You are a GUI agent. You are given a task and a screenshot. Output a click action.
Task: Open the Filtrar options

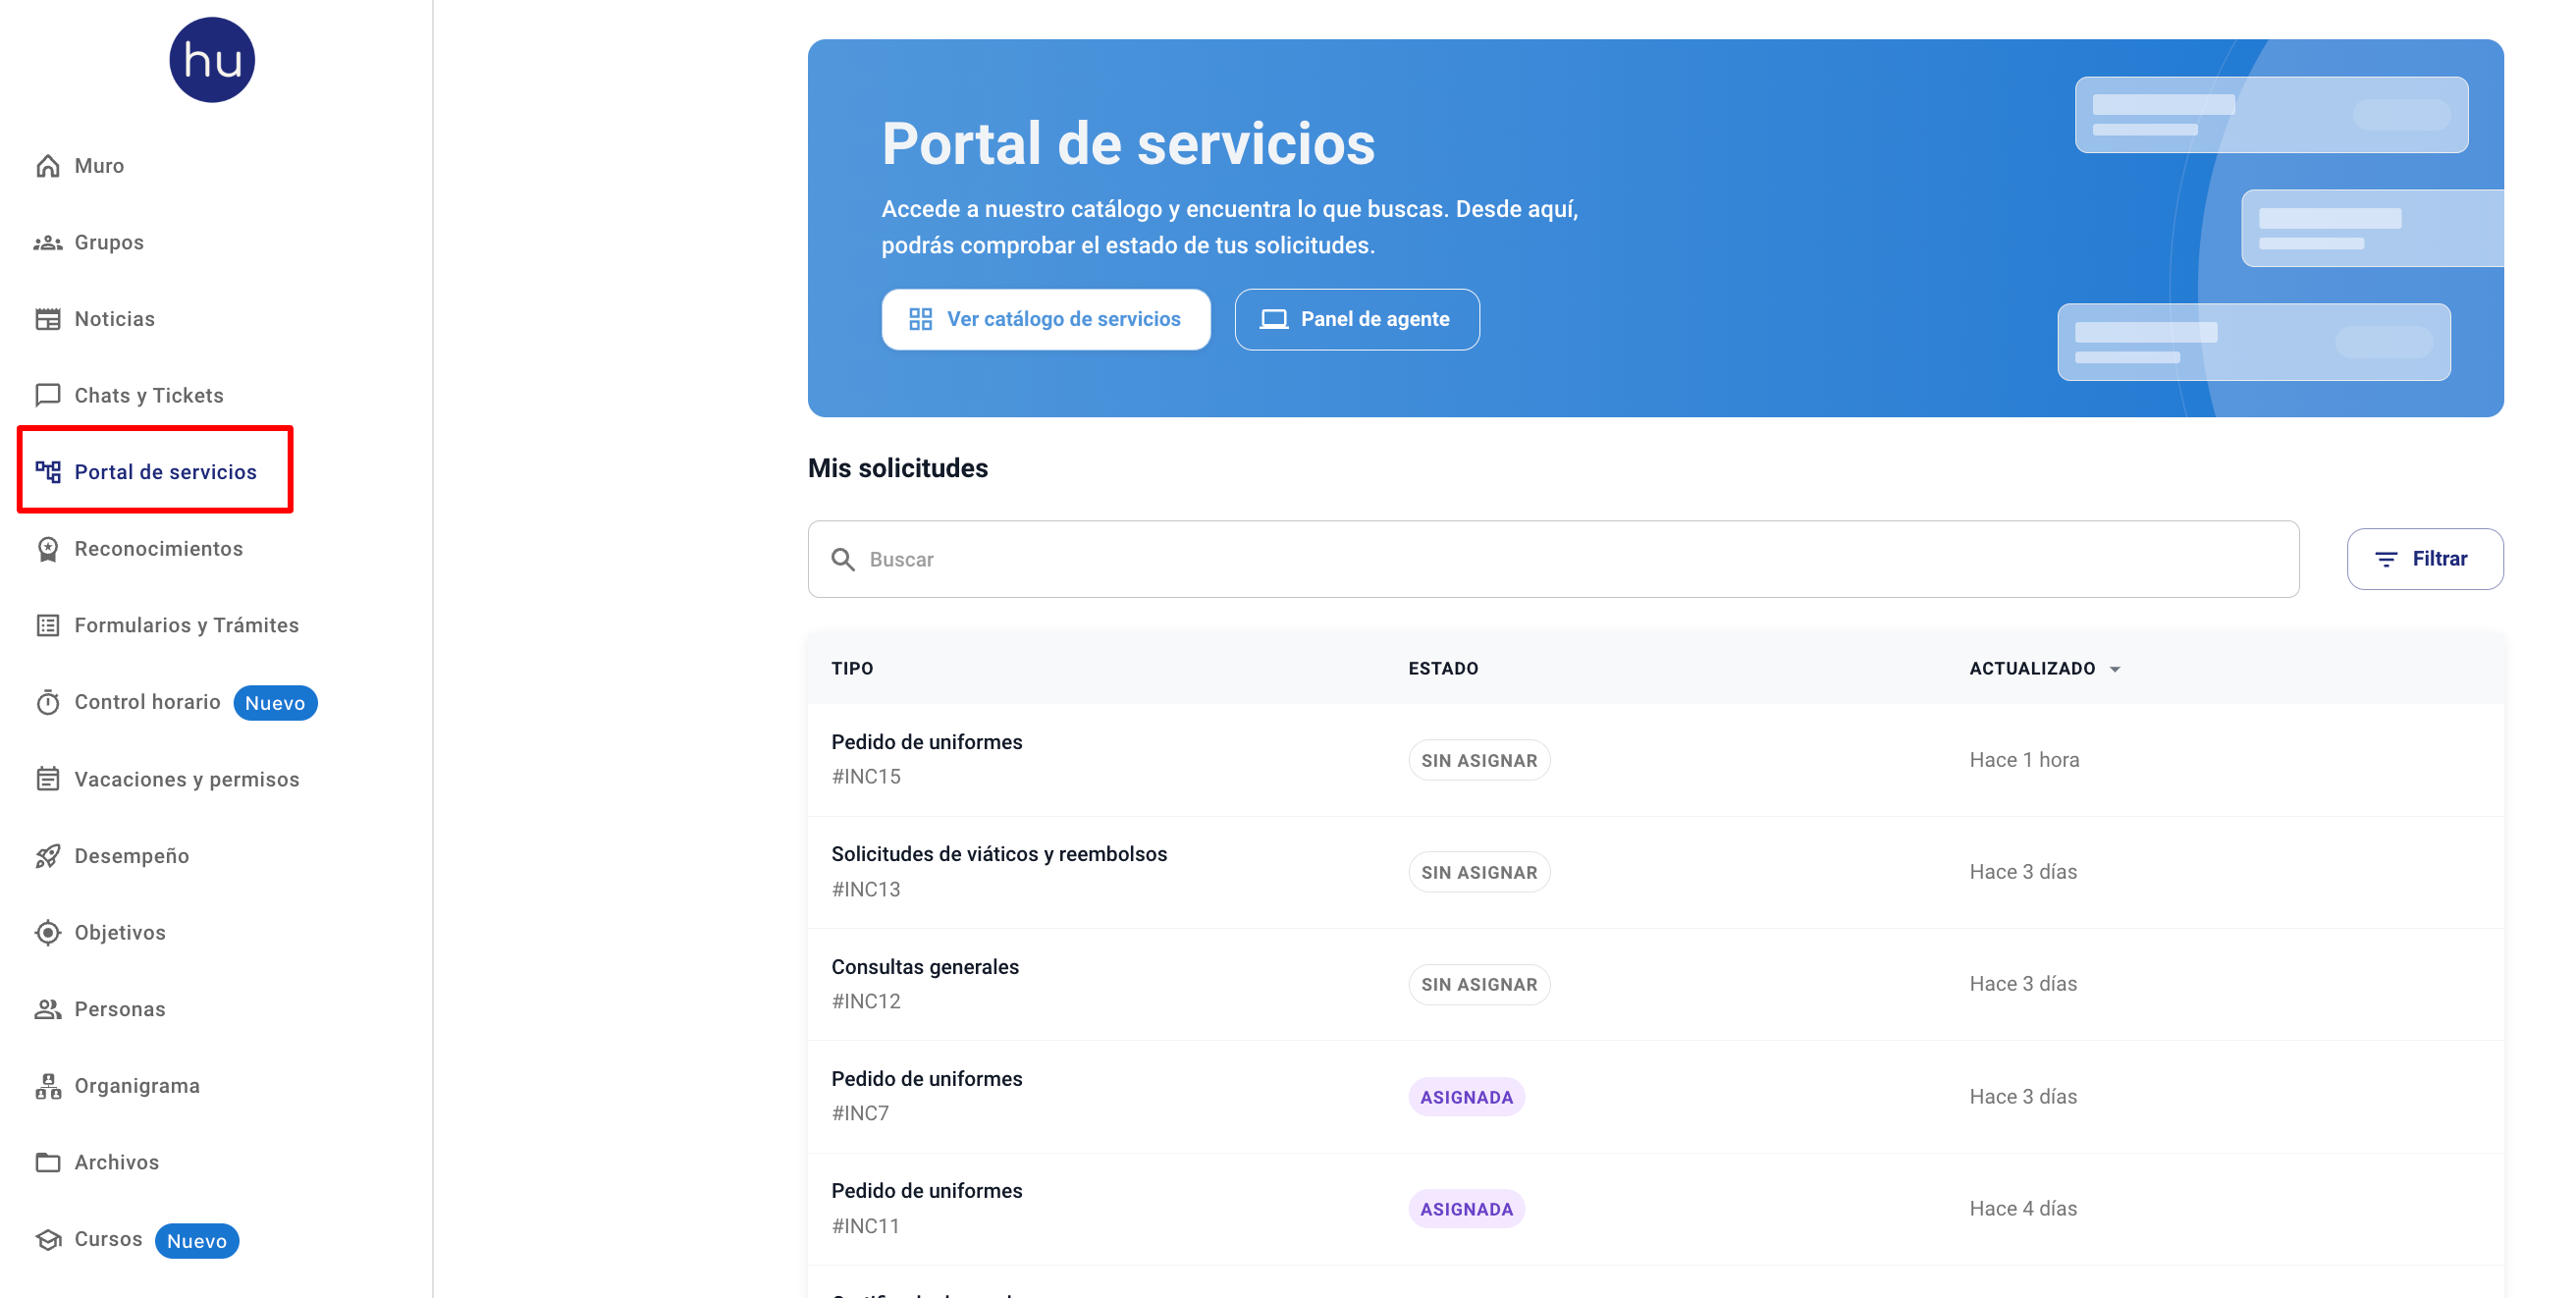[2424, 559]
